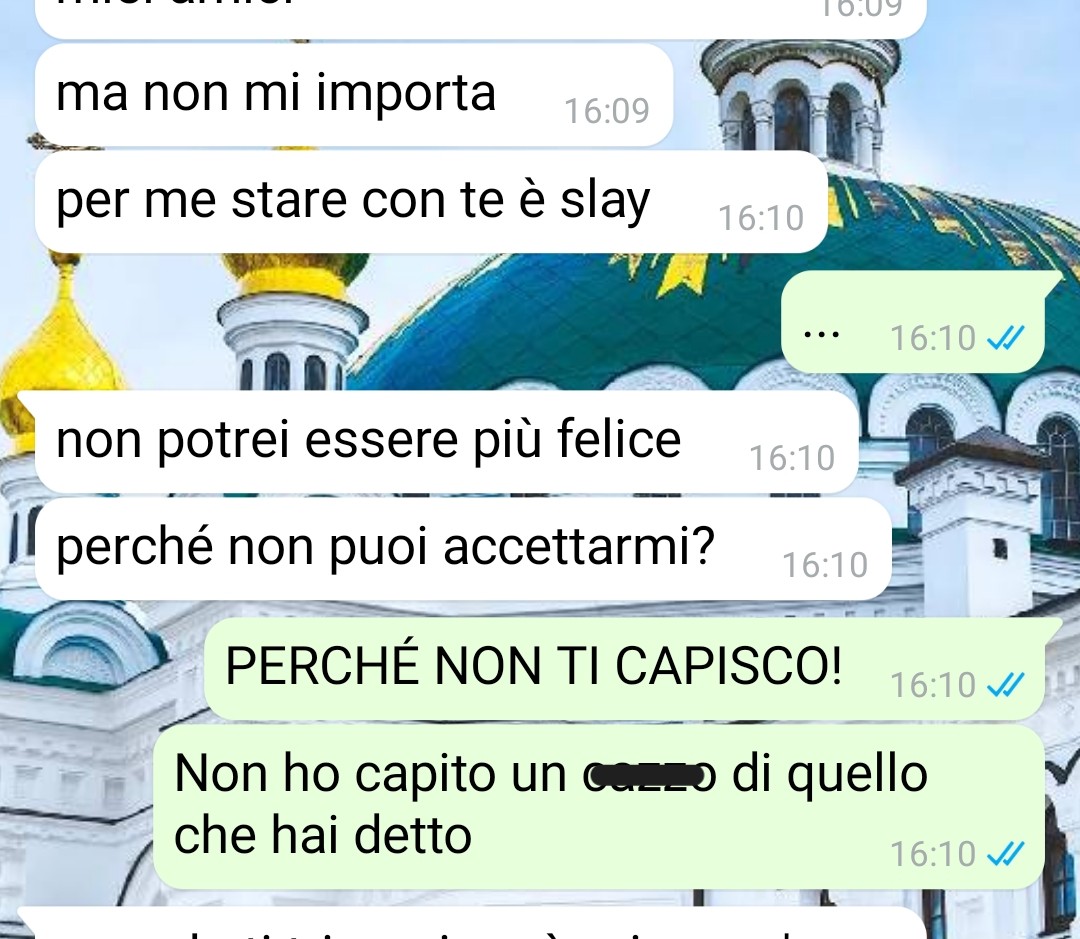Select the 'PERCHÉ NON TI CAPISCO!' sent message
1080x939 pixels.
(x=625, y=669)
